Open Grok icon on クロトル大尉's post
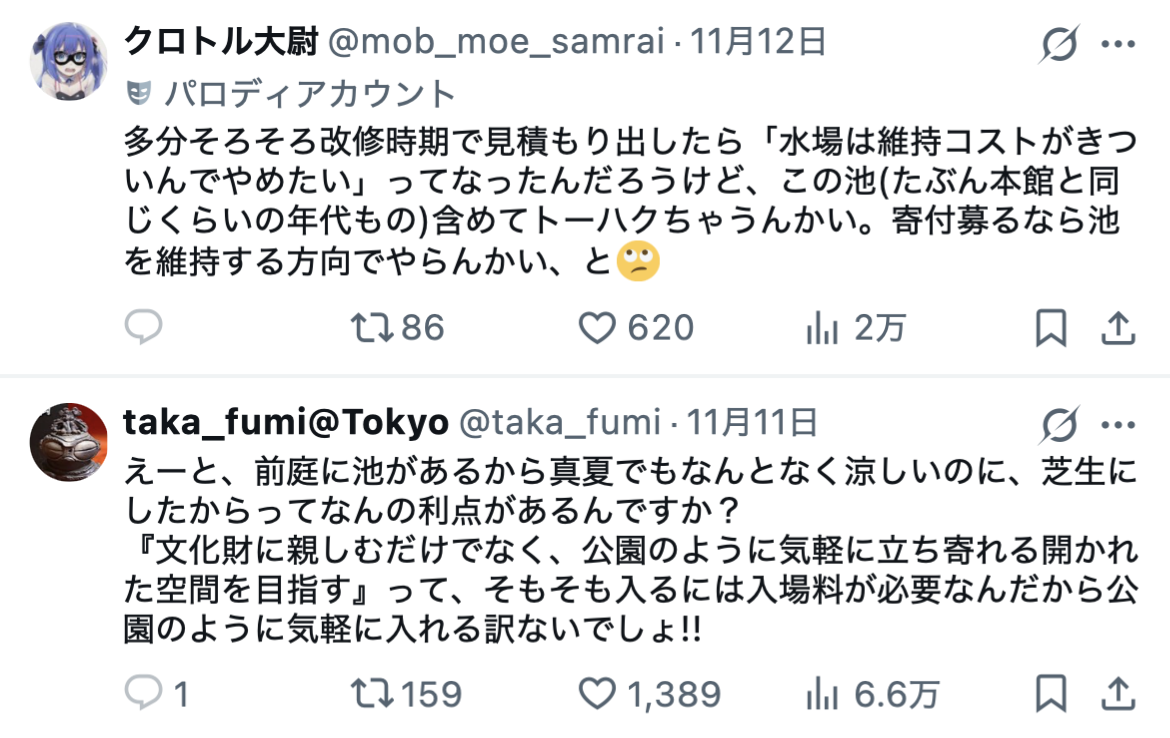Viewport: 1170px width, 738px height. coord(1059,44)
